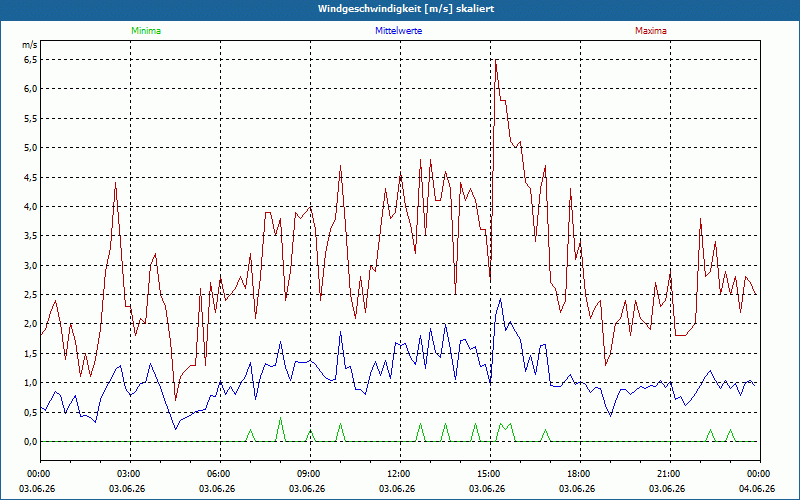Viewport: 800px width, 500px height.
Task: Click the 4,0 y-axis value
Action: [30, 207]
